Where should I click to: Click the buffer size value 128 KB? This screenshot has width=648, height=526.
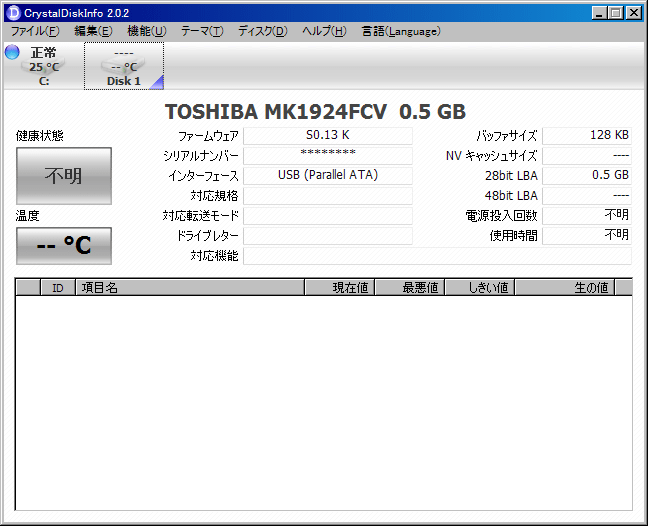point(587,136)
